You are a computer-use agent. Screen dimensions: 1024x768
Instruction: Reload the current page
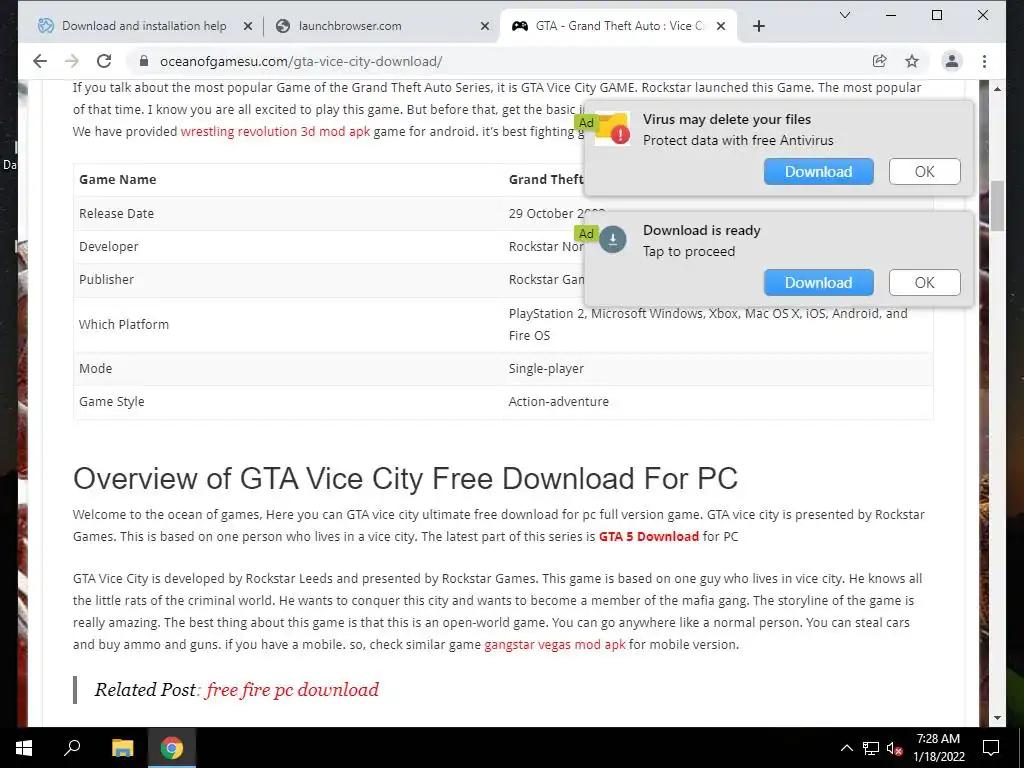104,61
